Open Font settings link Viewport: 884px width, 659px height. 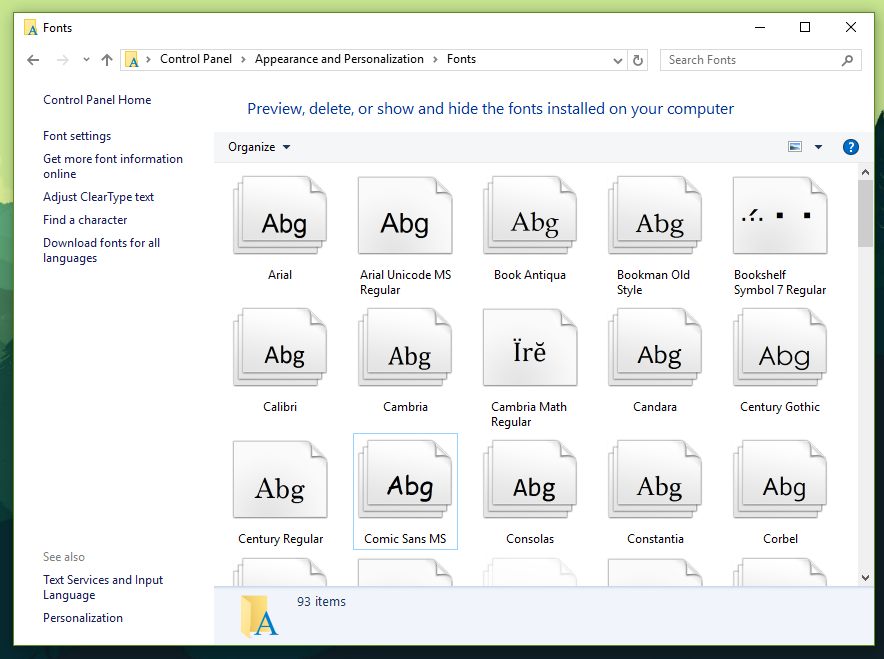click(77, 136)
